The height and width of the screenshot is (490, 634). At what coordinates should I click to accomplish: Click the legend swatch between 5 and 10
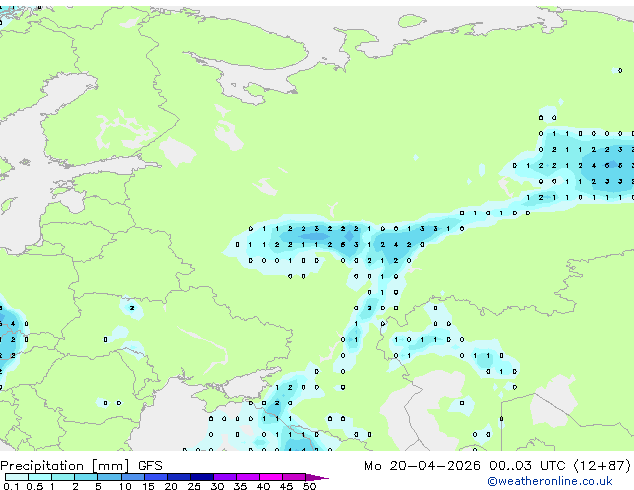point(109,477)
